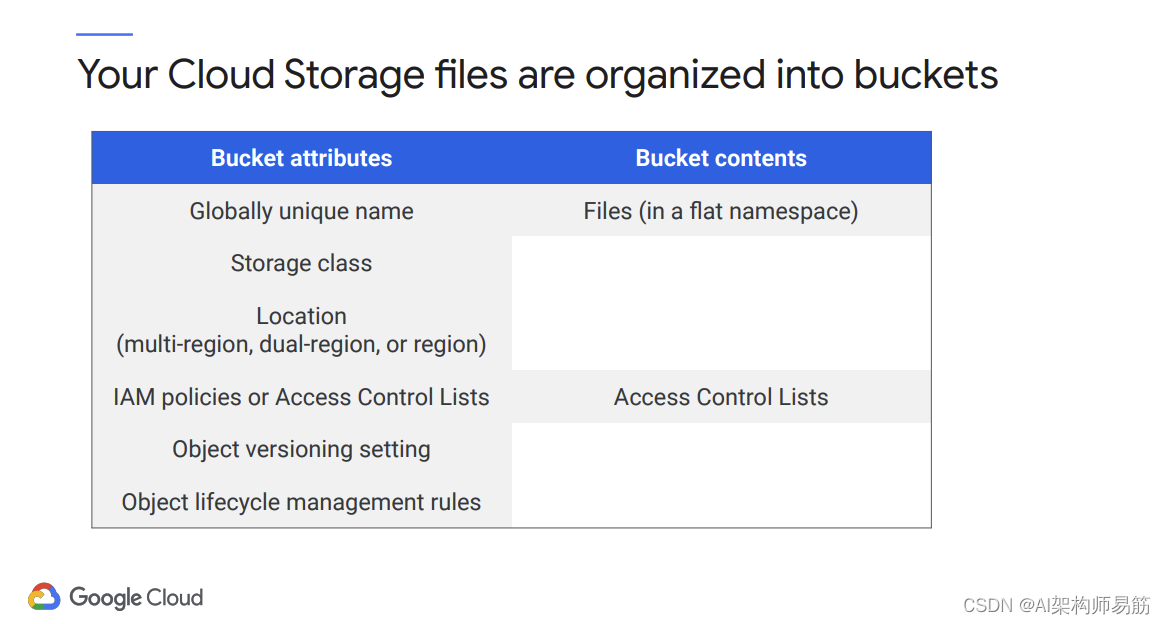Click "Object lifecycle management rules" cell

pos(301,502)
